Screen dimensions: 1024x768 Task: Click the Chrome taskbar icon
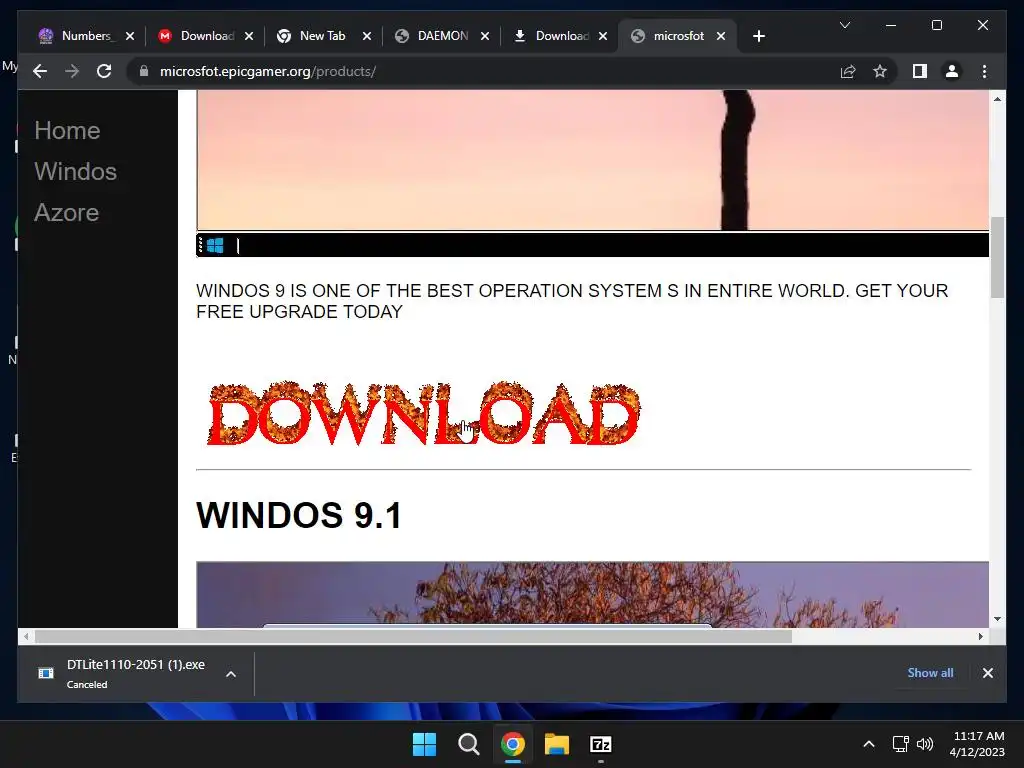coord(513,744)
